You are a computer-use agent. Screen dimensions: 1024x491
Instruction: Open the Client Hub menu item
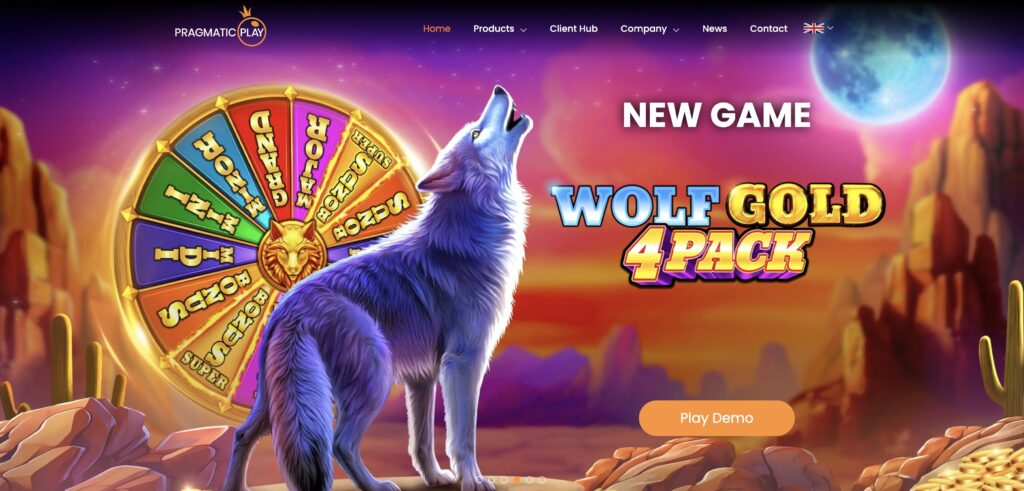point(573,29)
